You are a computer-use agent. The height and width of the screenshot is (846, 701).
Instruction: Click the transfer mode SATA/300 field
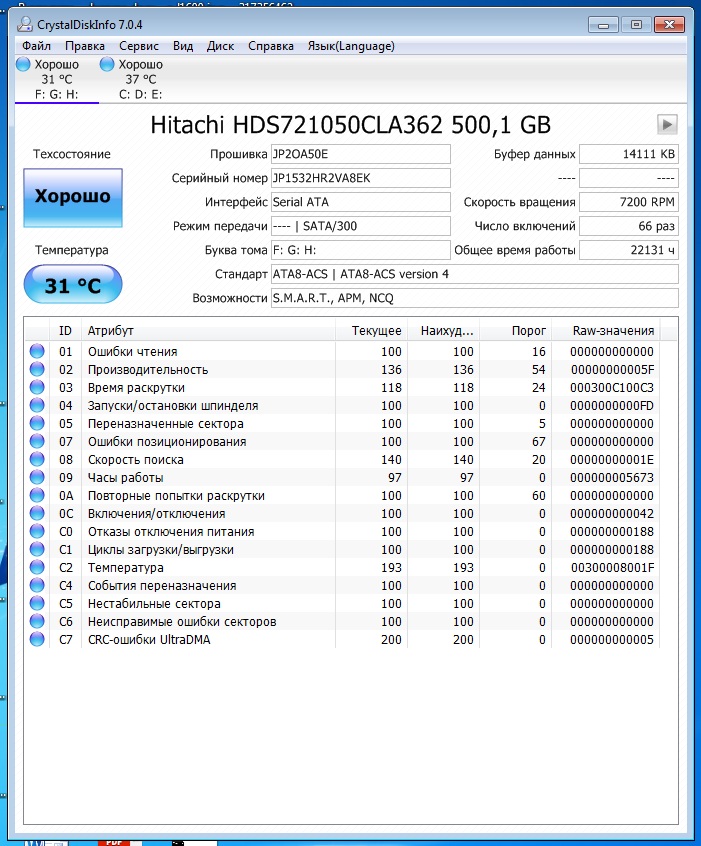coord(360,226)
